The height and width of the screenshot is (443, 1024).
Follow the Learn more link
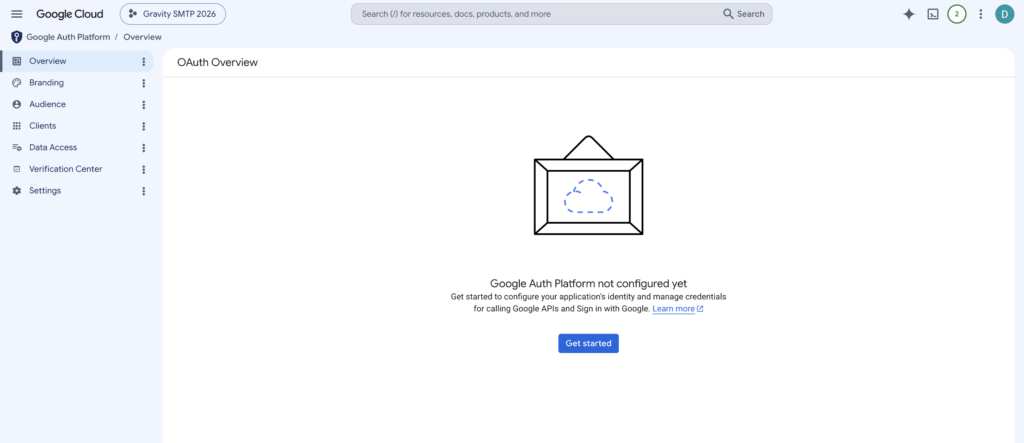(678, 309)
